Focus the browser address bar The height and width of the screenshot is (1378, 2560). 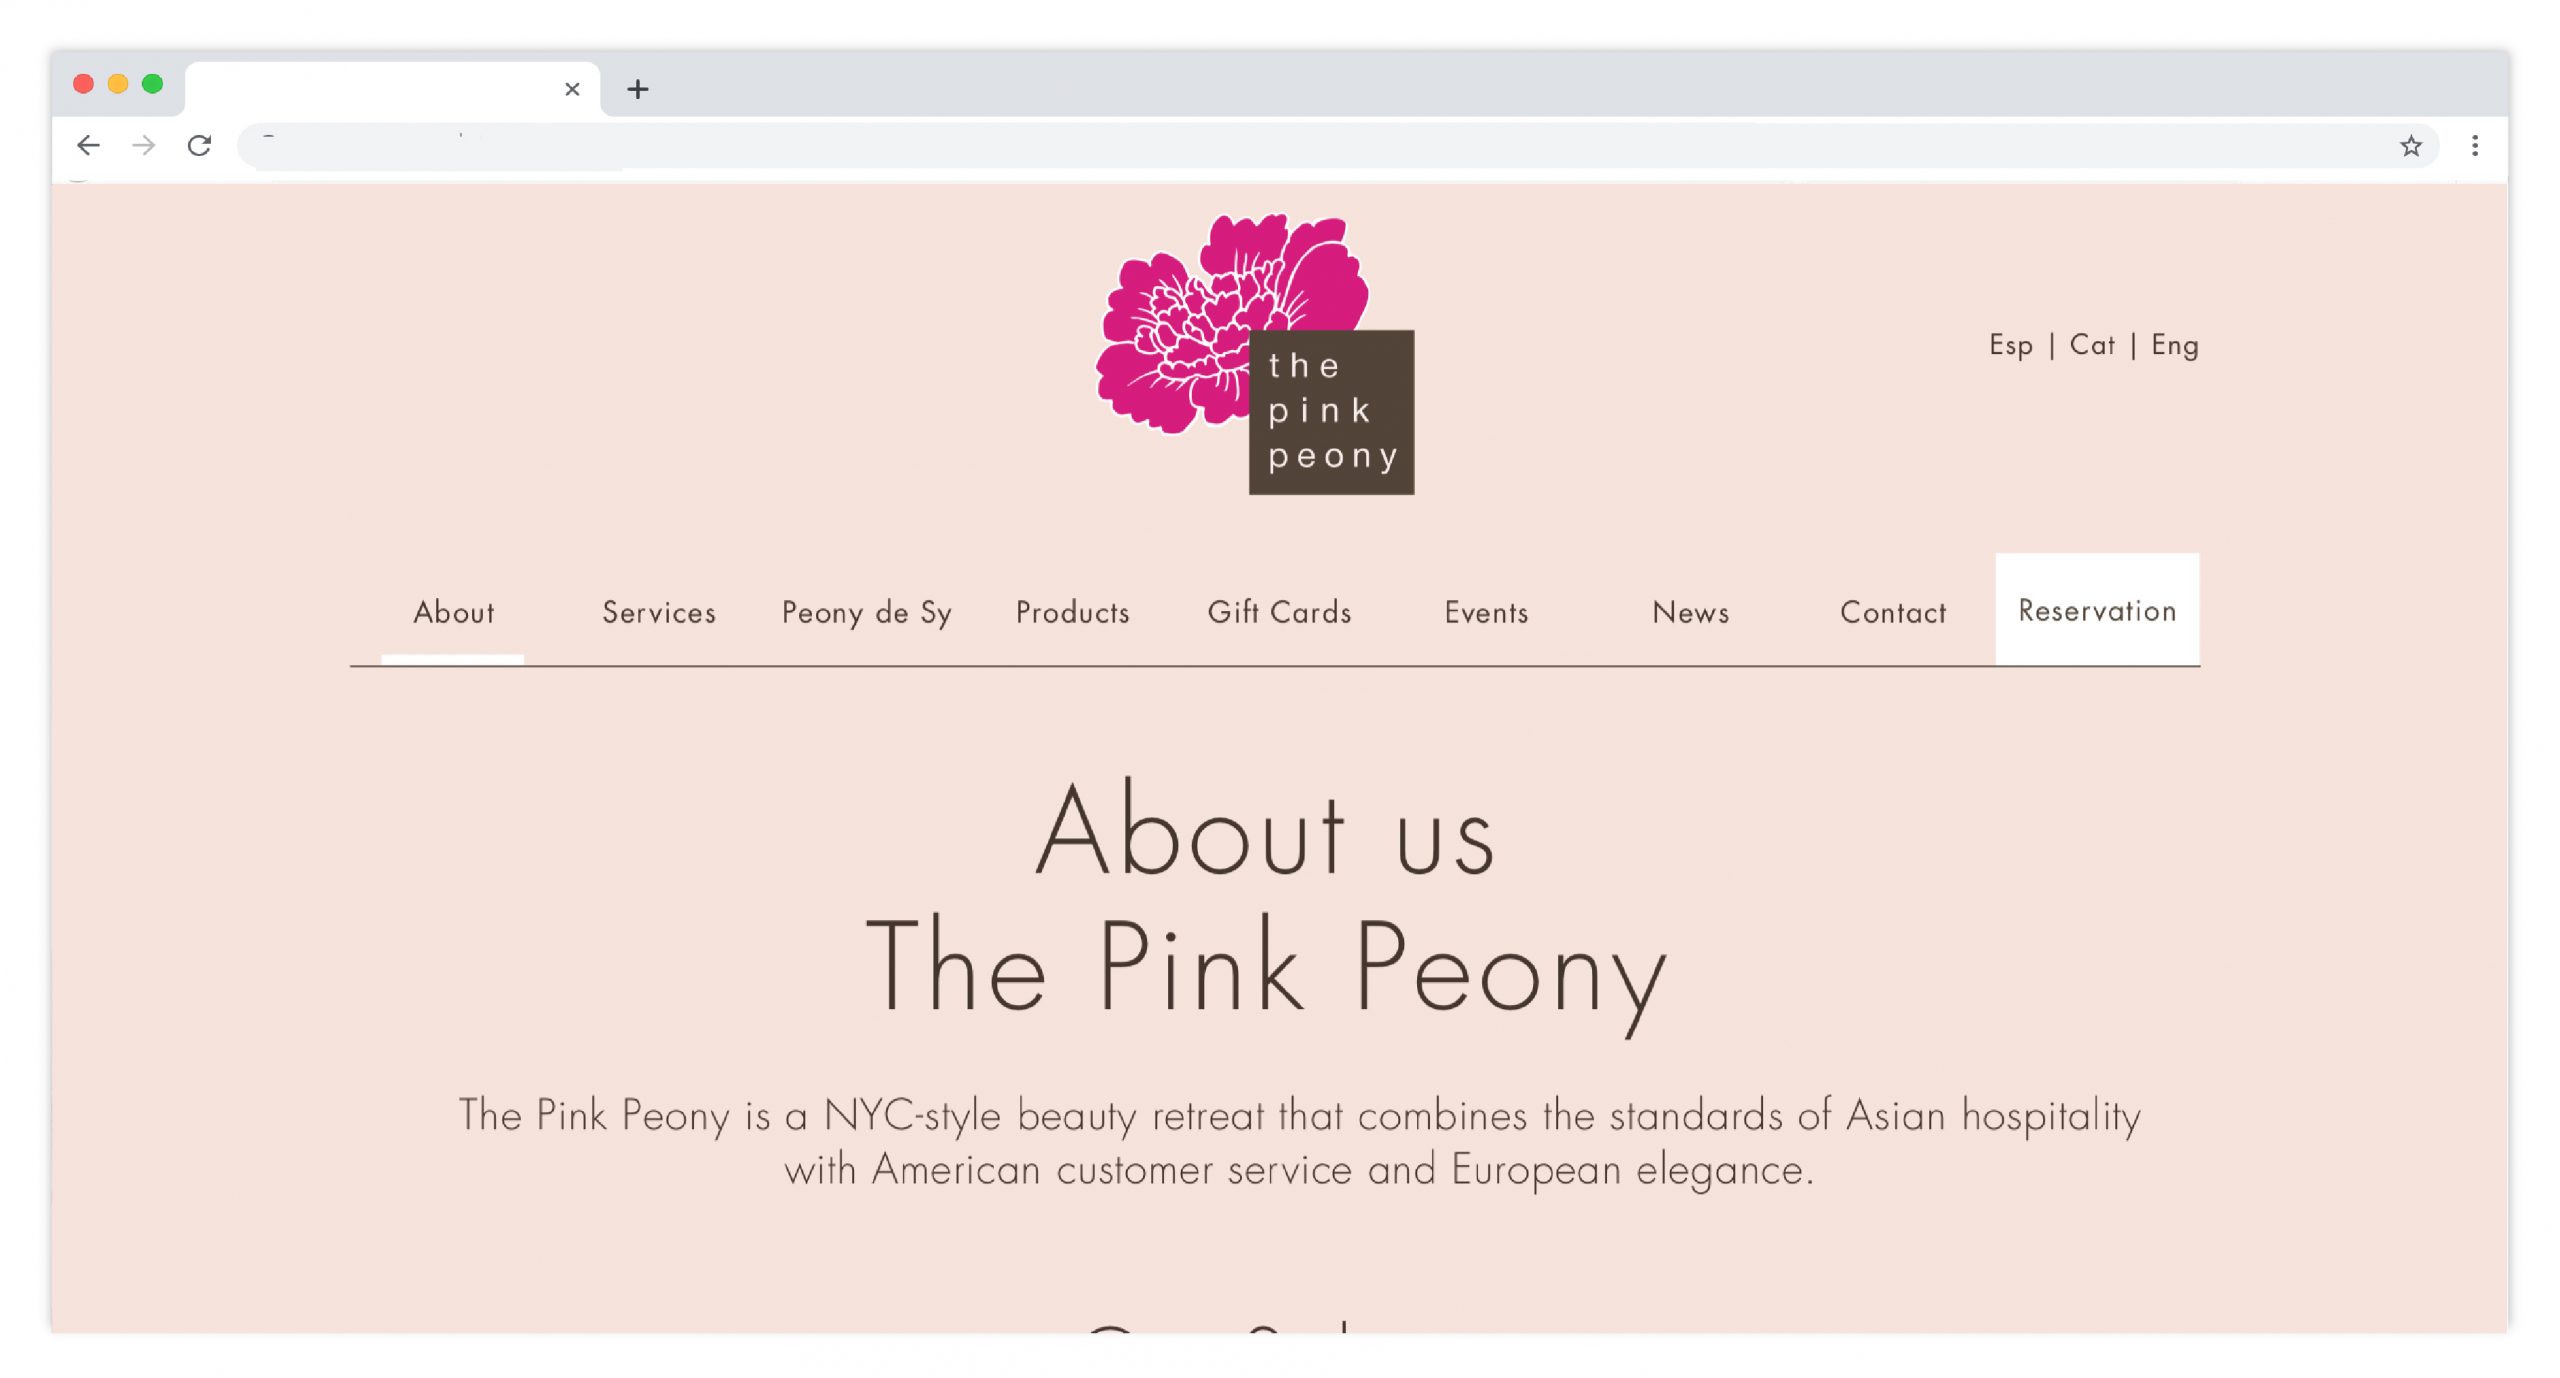click(1300, 146)
